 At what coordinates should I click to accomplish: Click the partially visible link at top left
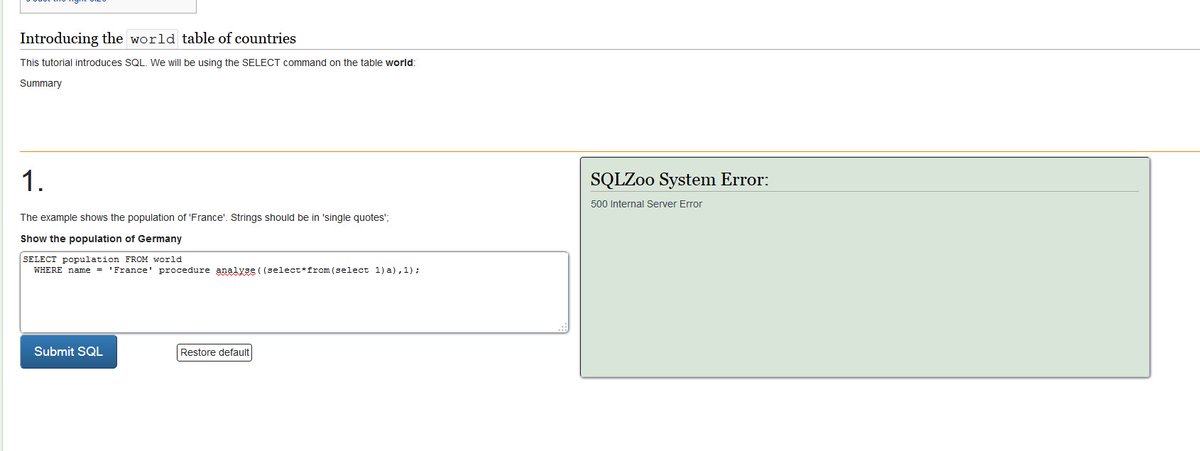65,2
